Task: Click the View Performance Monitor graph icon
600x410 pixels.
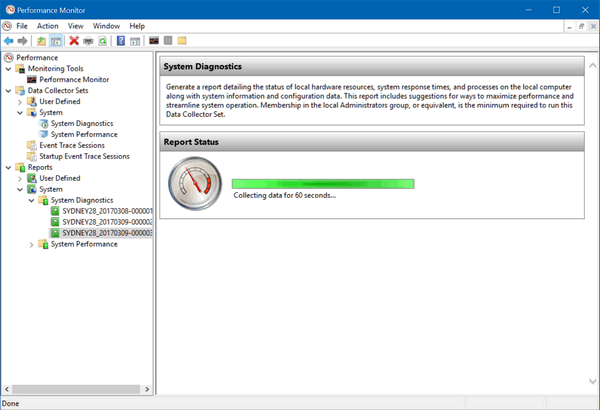Action: pyautogui.click(x=154, y=40)
